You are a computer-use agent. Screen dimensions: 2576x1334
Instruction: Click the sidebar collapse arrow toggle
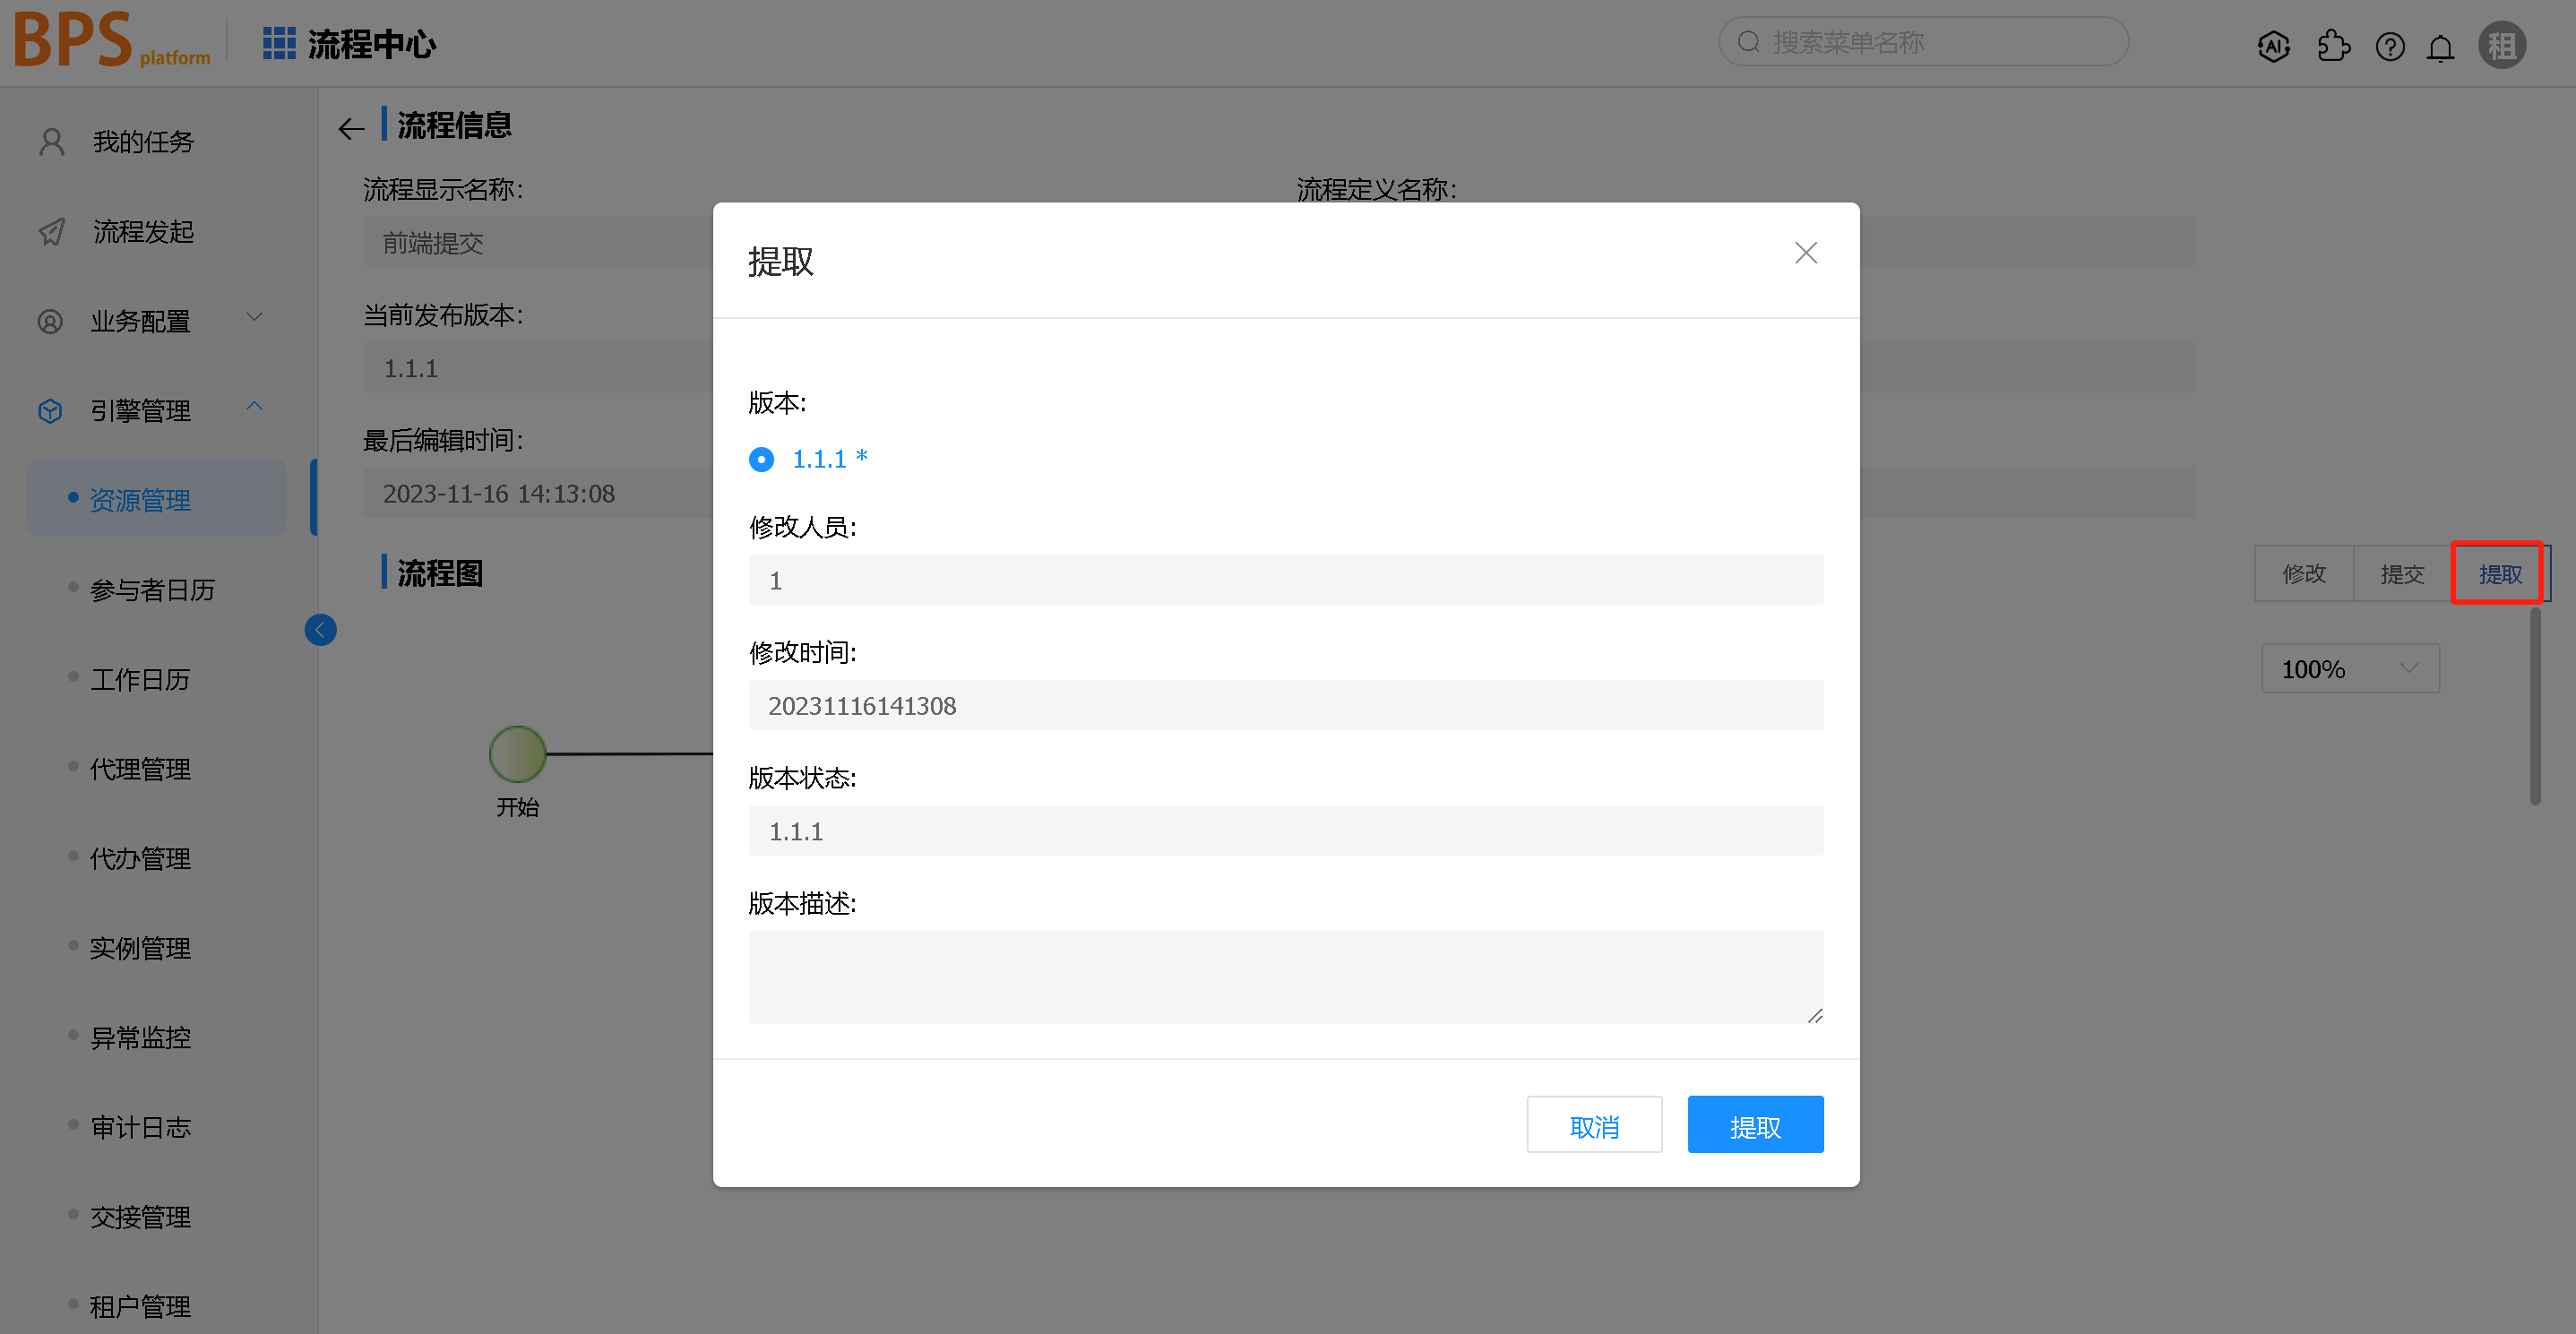[320, 629]
